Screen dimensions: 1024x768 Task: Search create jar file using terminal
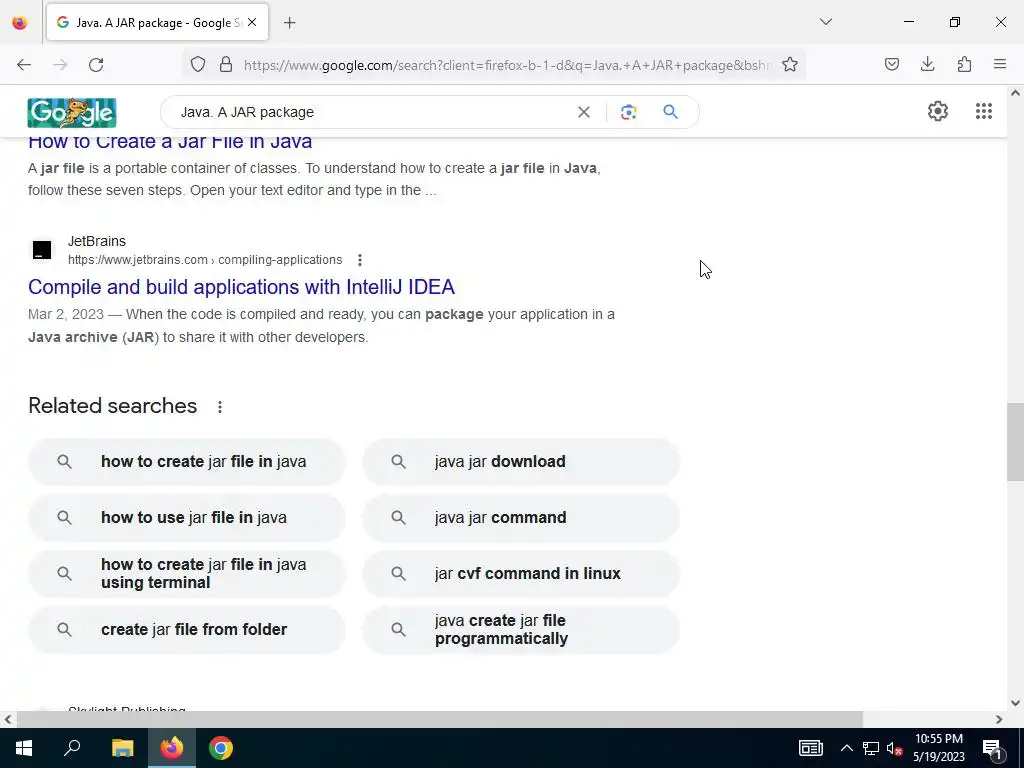[x=187, y=574]
